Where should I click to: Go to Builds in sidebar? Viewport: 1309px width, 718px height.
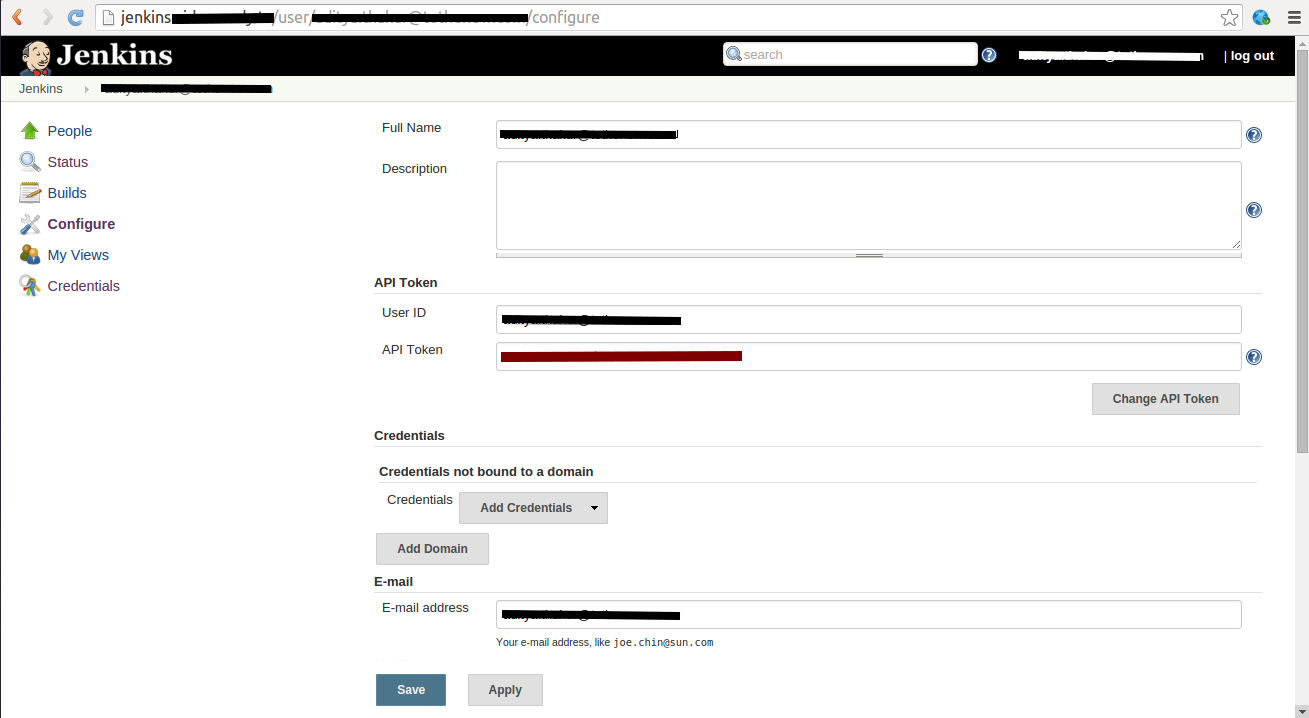(67, 193)
